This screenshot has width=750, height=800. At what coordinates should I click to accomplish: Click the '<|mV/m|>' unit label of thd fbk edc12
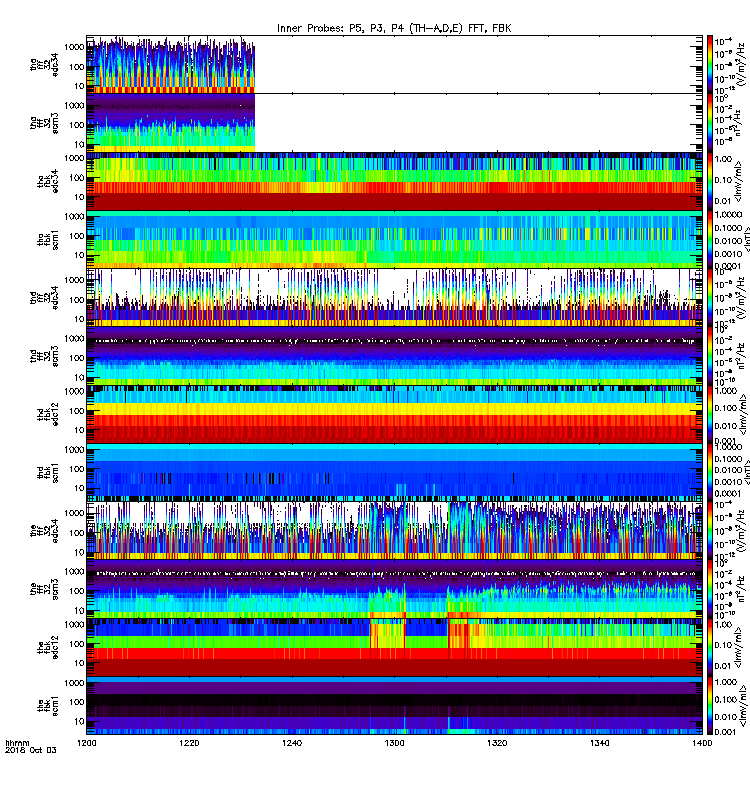[x=742, y=414]
